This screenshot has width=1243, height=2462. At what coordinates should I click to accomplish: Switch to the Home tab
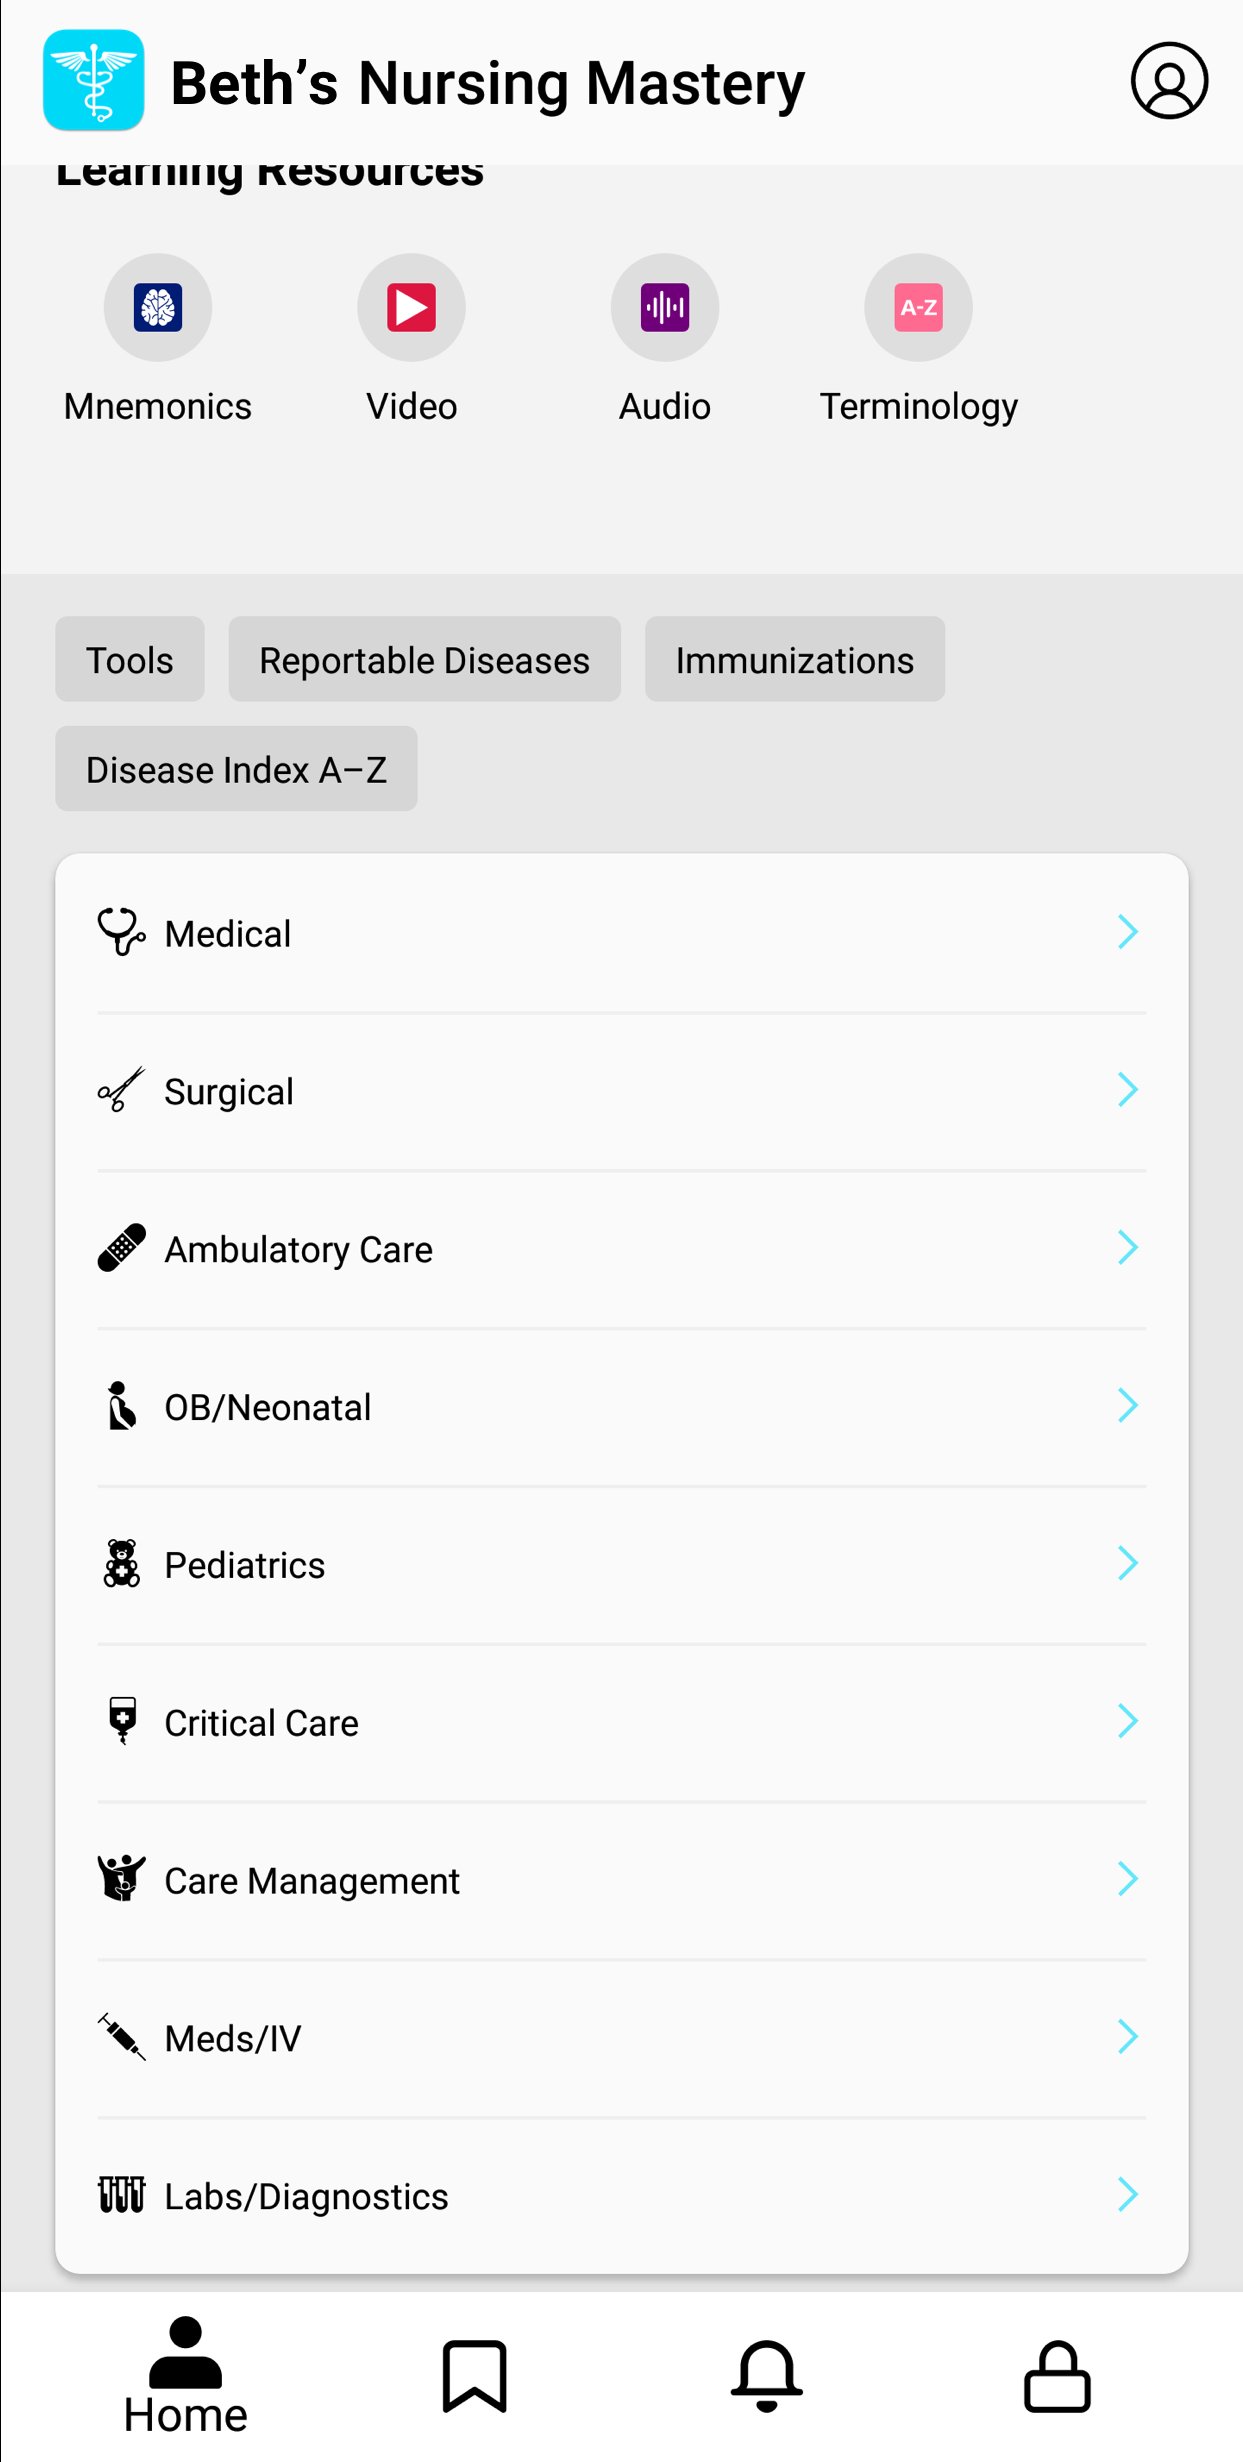pos(186,2375)
